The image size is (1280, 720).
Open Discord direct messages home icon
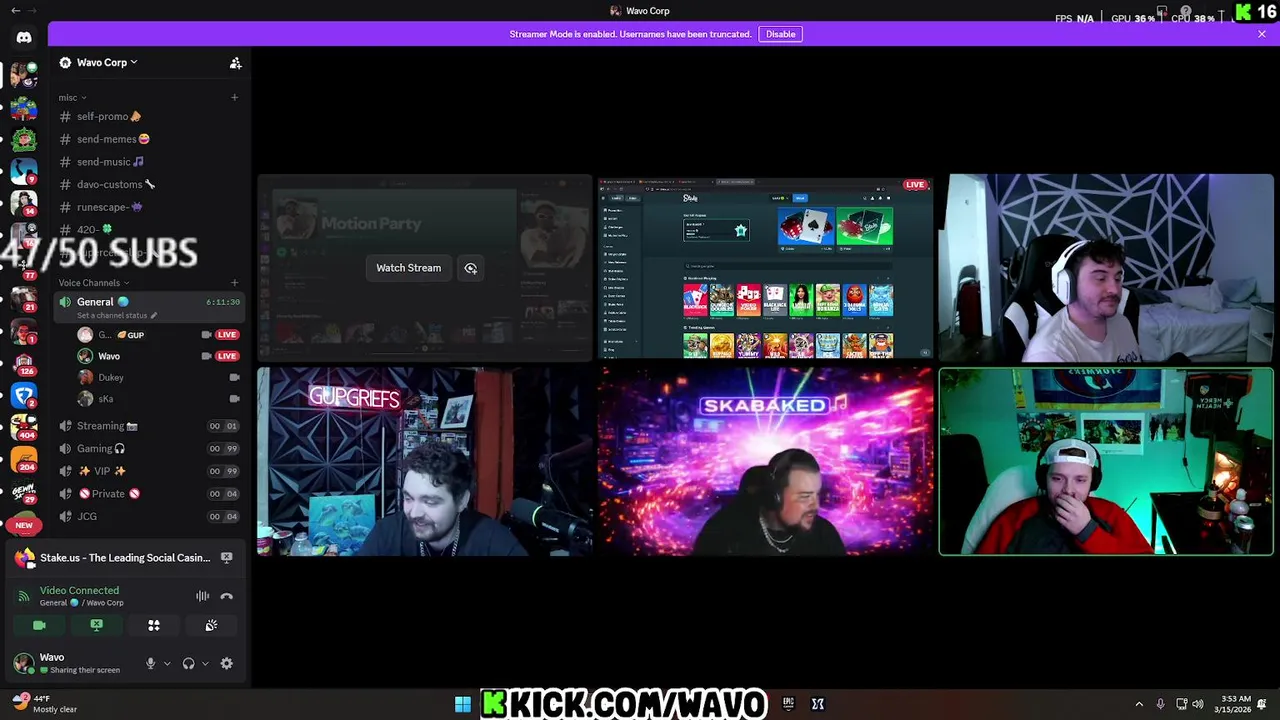tap(24, 38)
